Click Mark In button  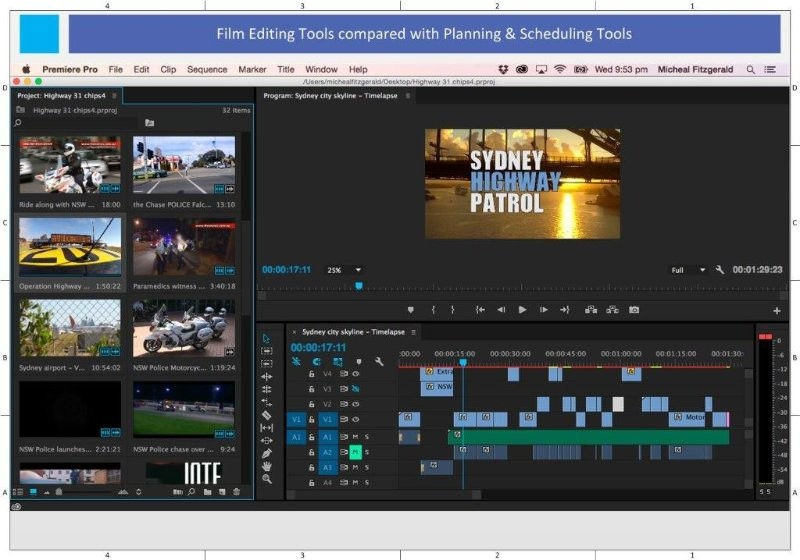(433, 310)
